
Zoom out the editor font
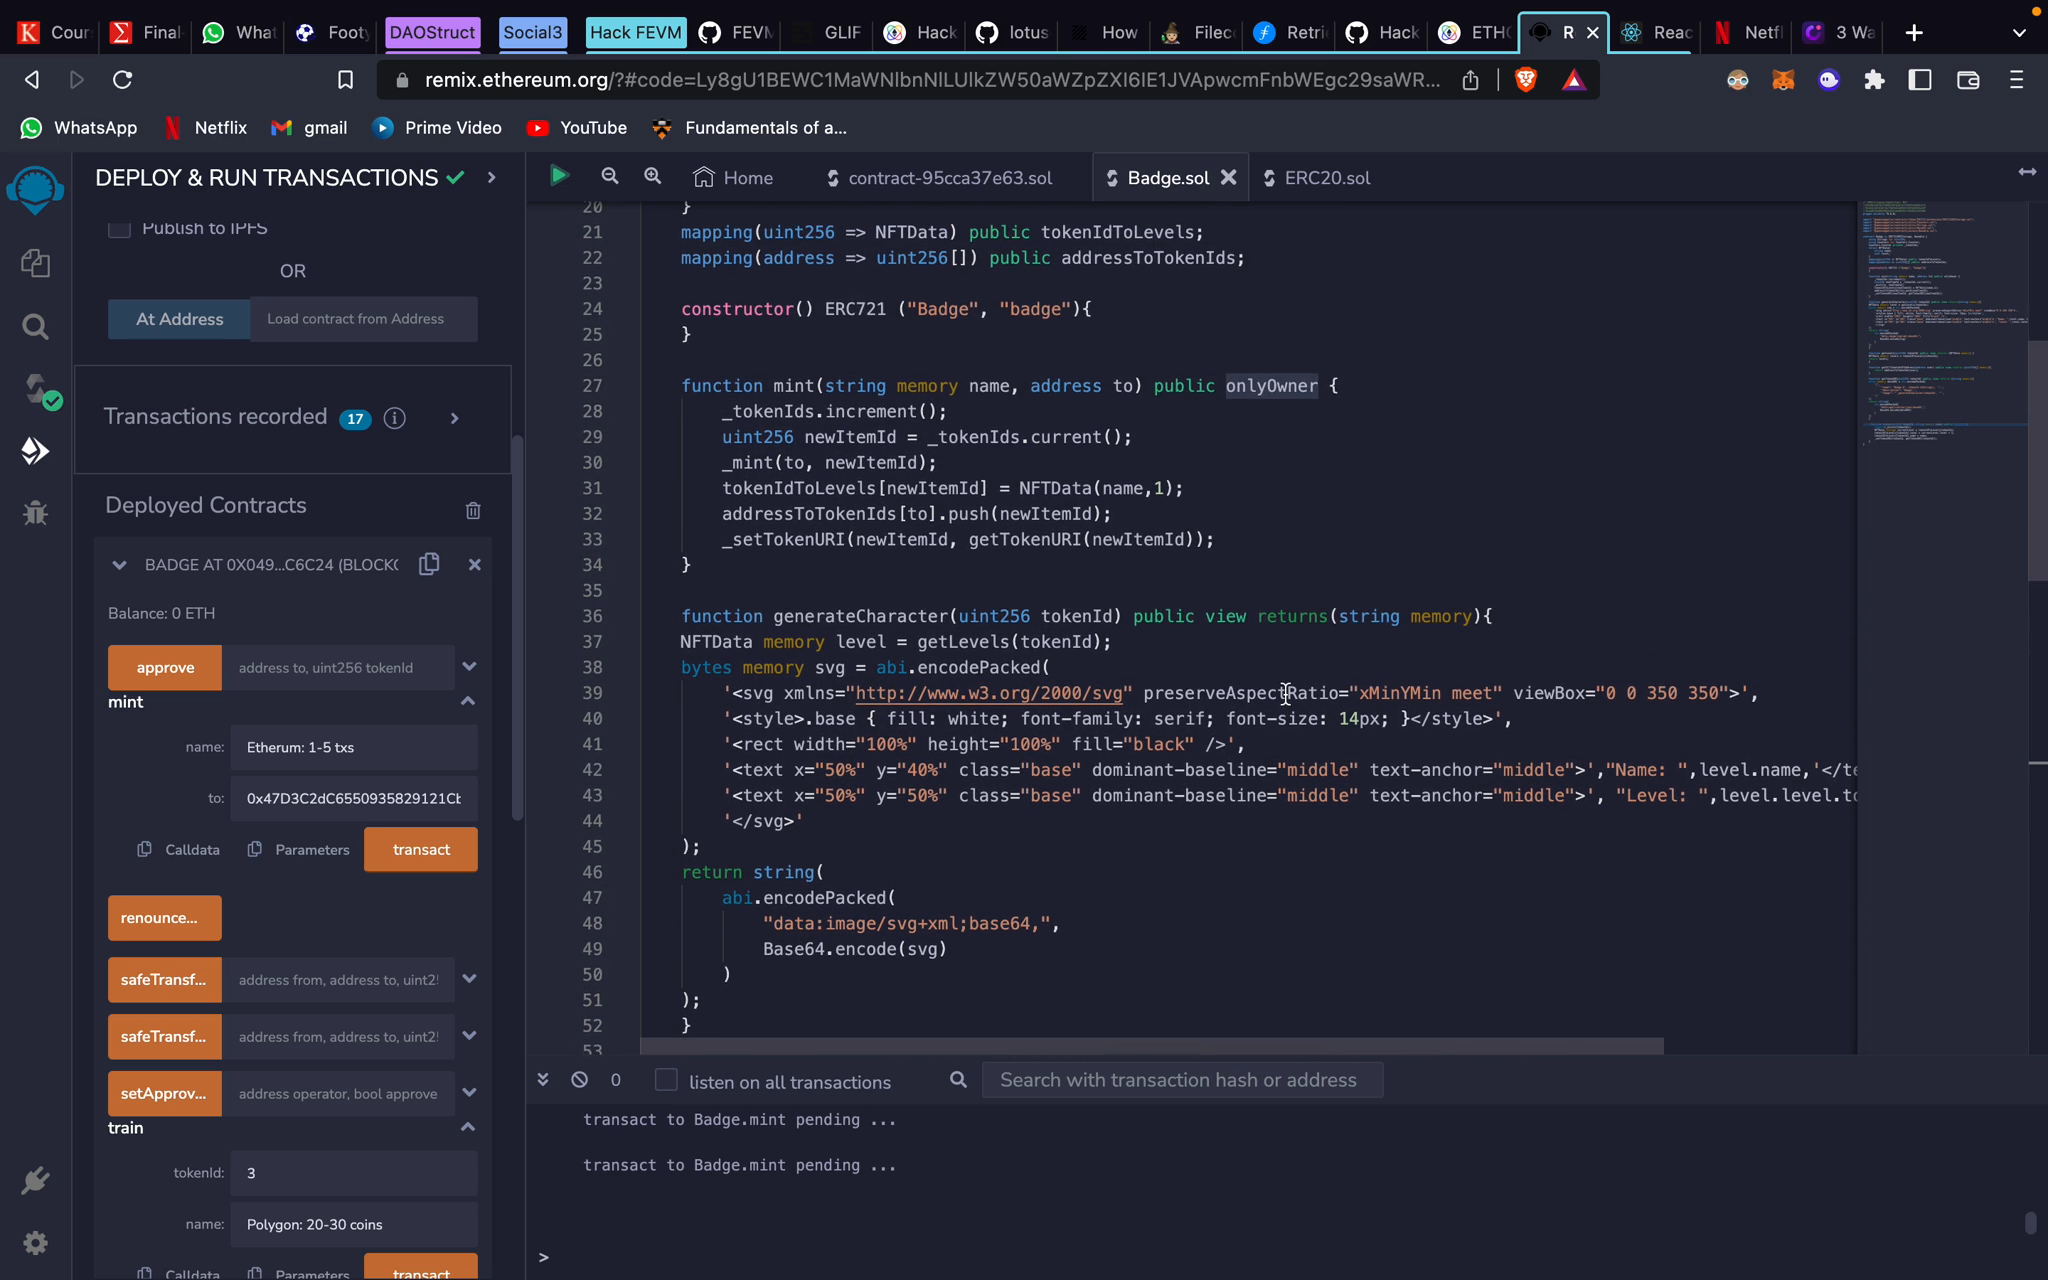tap(609, 176)
